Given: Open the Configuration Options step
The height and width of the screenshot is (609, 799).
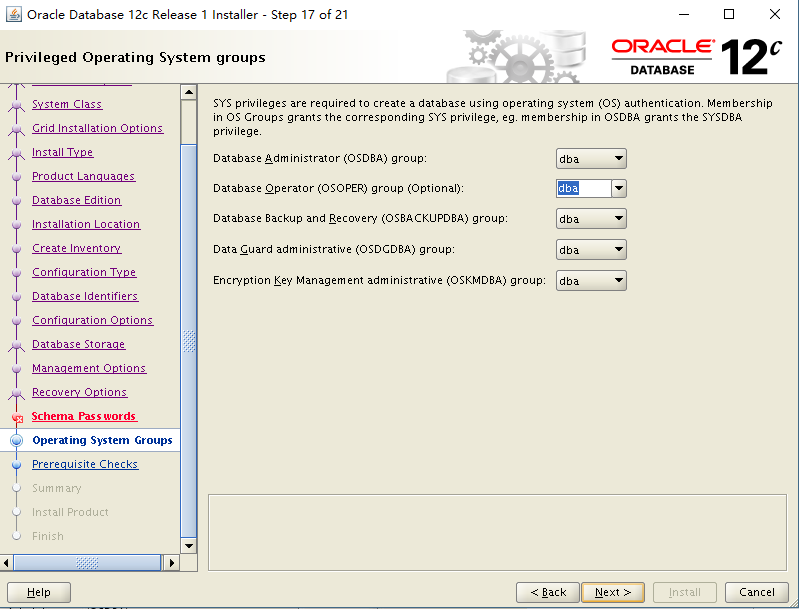Looking at the screenshot, I should [x=92, y=320].
